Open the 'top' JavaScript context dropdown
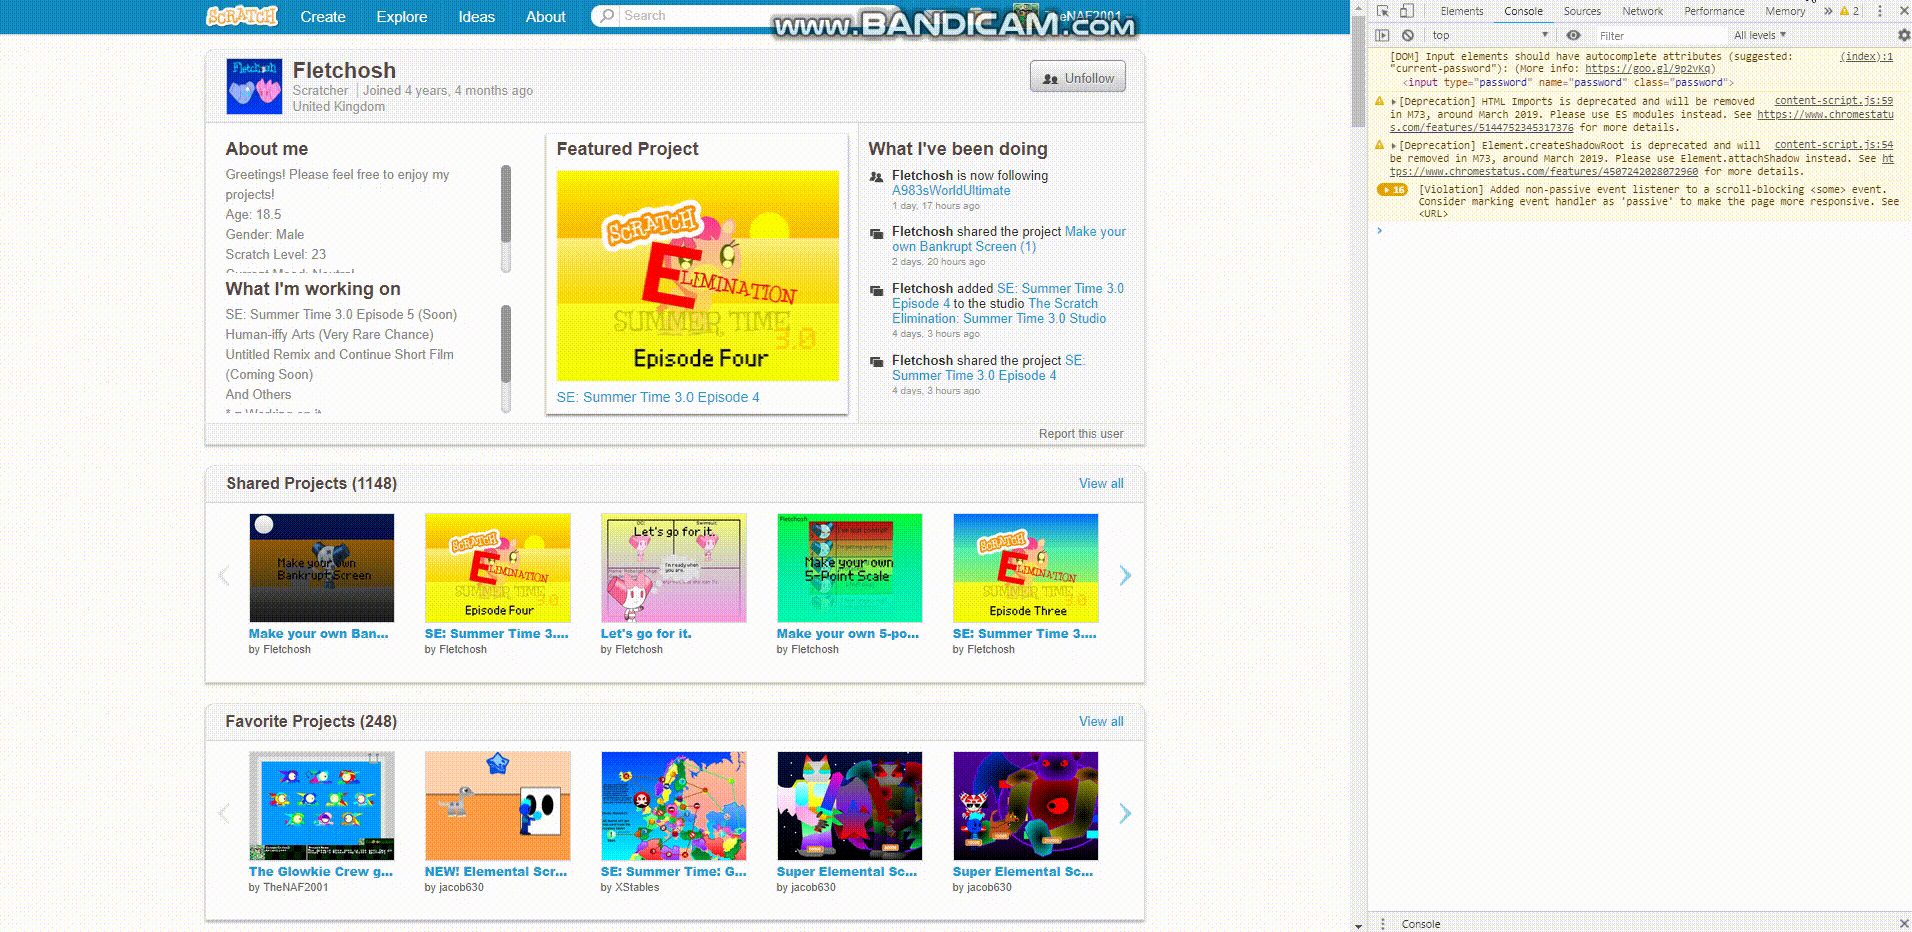The height and width of the screenshot is (932, 1912). coord(1490,35)
